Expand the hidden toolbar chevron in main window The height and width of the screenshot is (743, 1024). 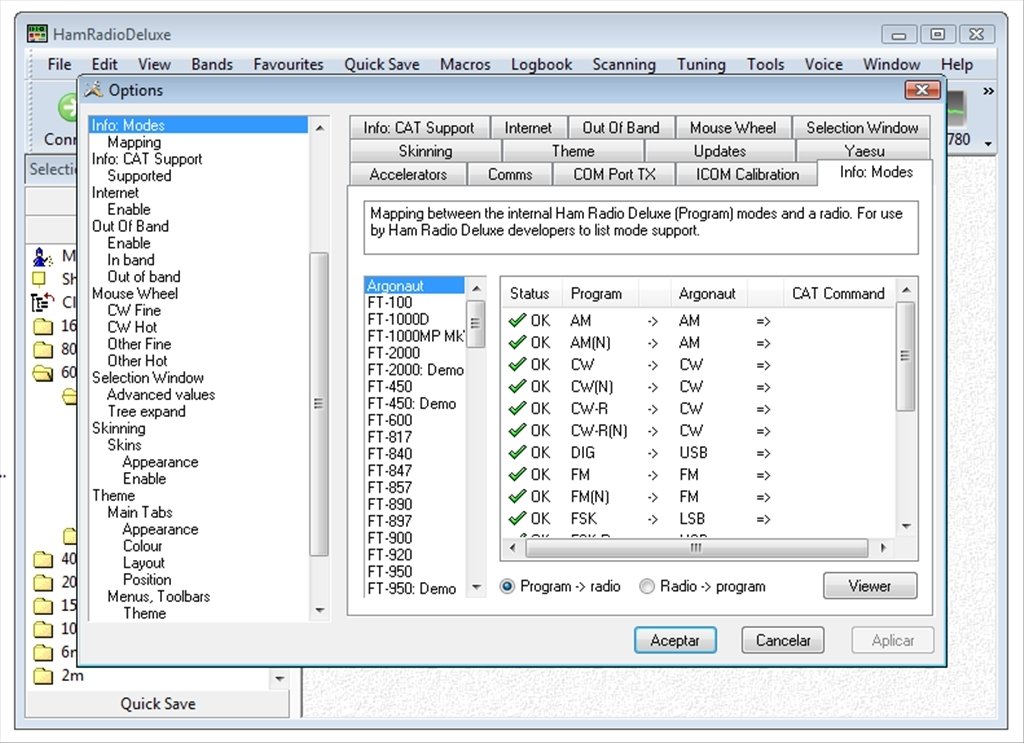coord(989,91)
